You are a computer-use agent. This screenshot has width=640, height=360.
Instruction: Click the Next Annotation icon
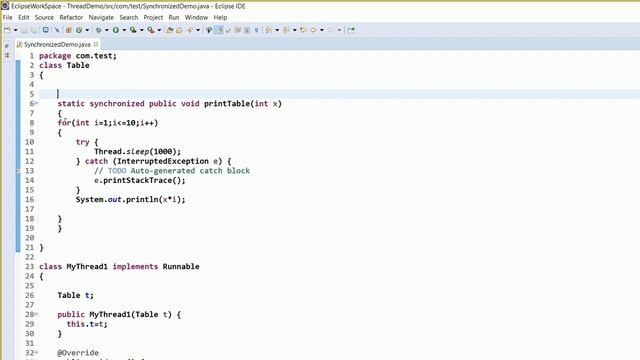pos(268,30)
